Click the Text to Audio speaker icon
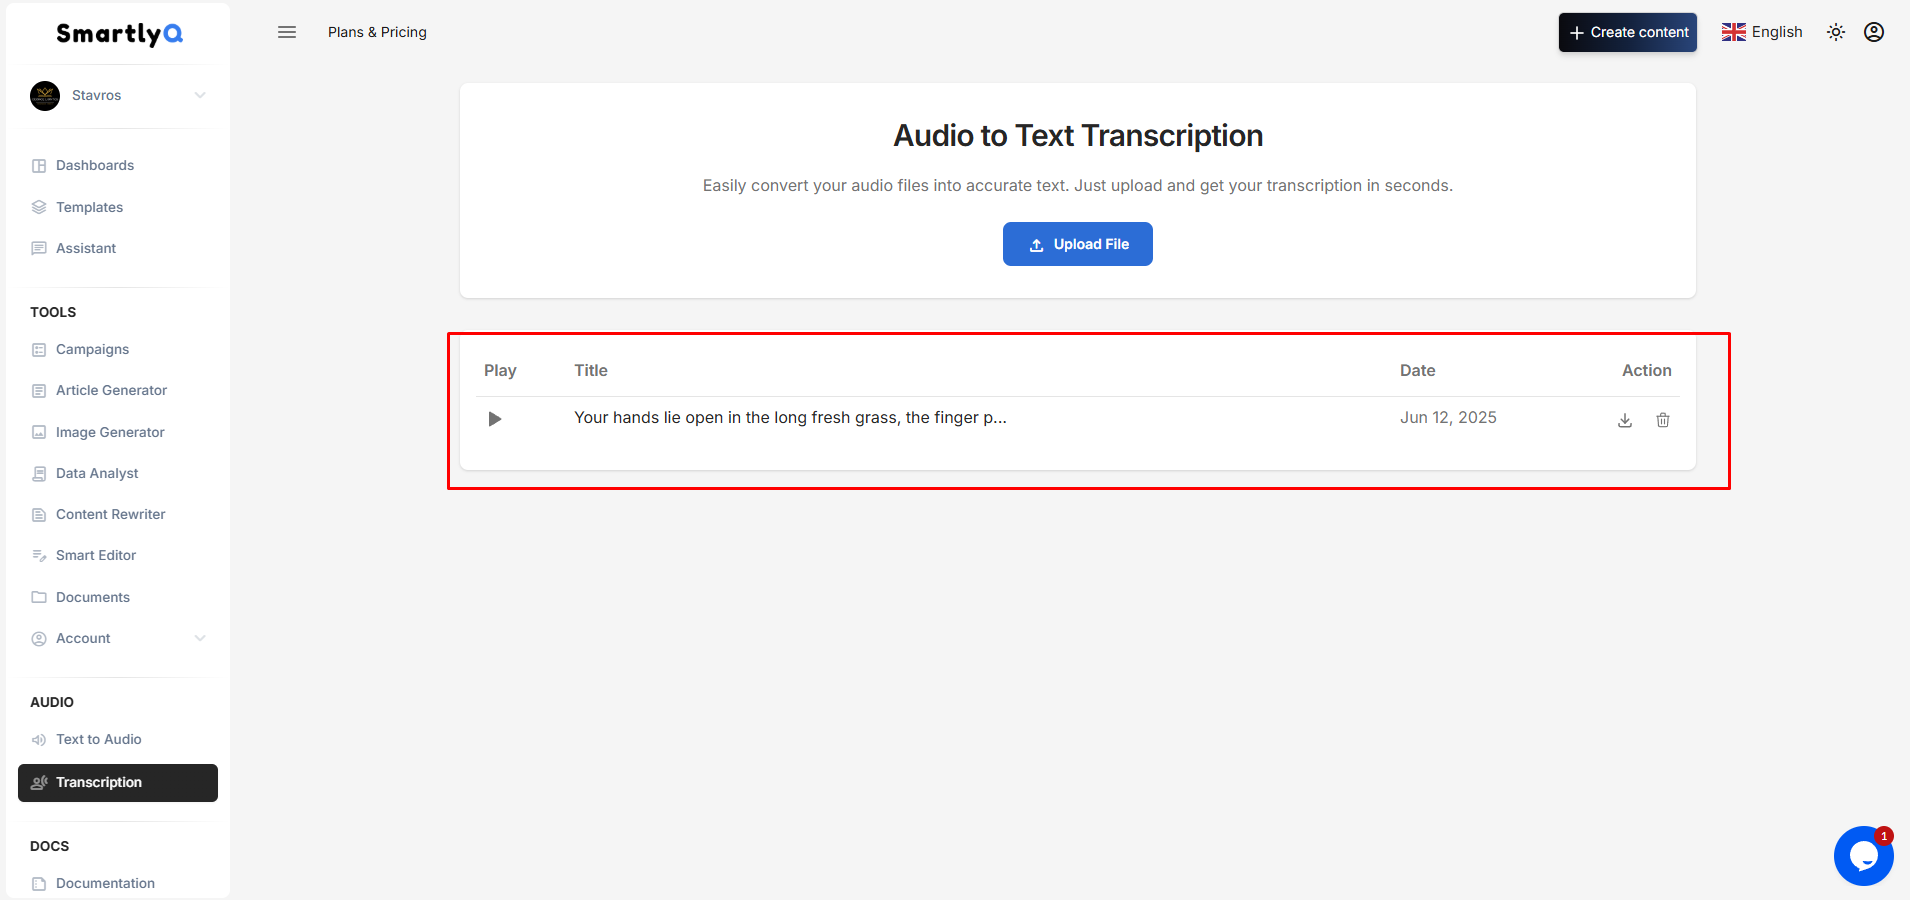Image resolution: width=1910 pixels, height=900 pixels. coord(39,740)
